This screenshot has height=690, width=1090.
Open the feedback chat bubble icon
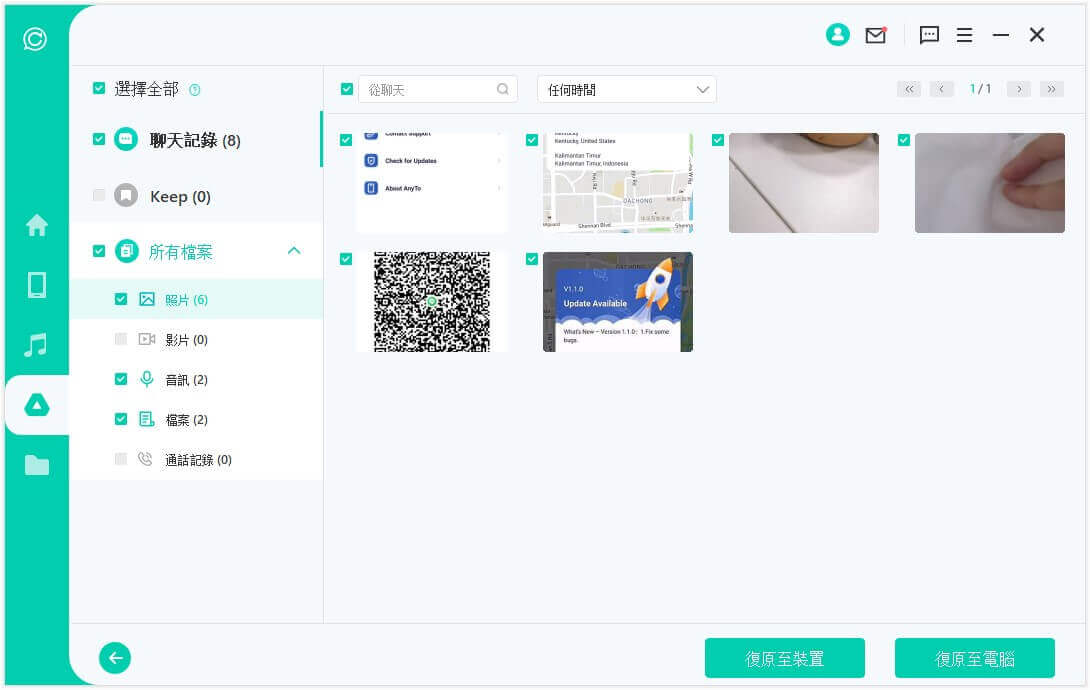[x=929, y=35]
